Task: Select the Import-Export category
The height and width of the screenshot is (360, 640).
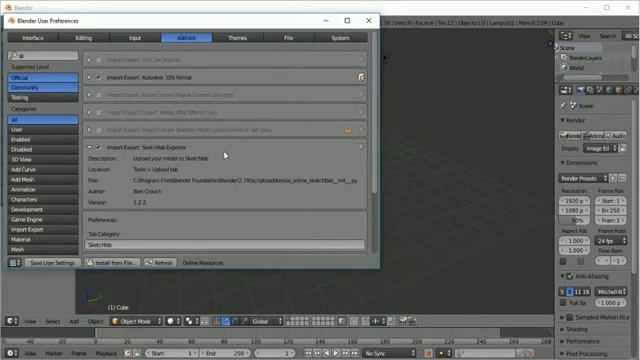Action: 43,229
